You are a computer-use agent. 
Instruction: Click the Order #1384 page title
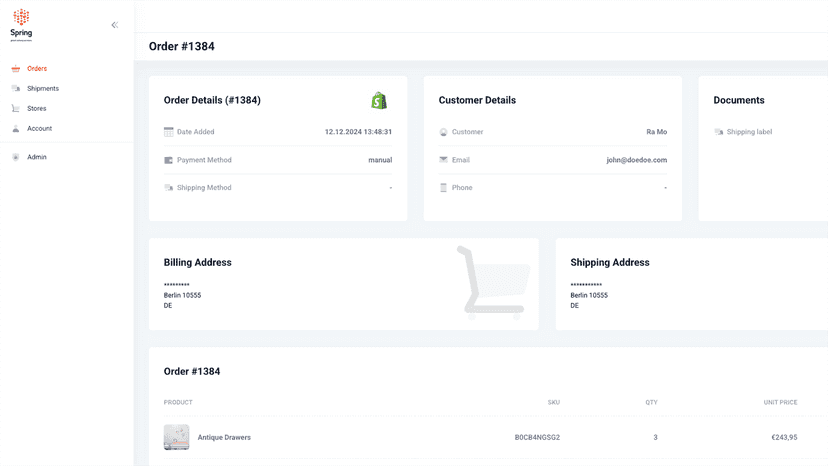(x=182, y=46)
